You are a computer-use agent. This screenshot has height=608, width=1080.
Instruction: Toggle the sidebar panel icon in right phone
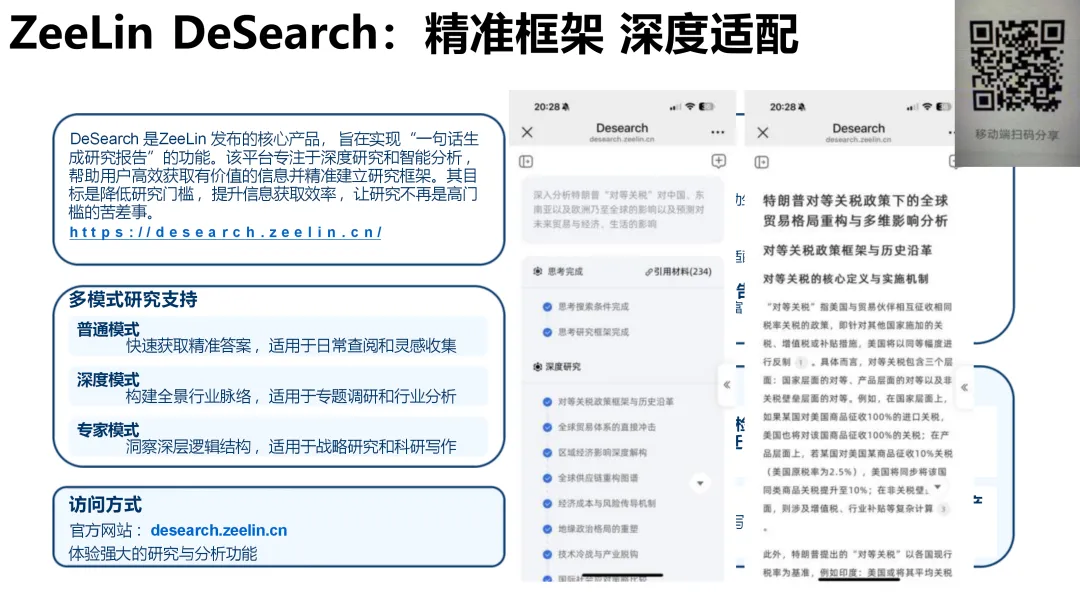[762, 163]
